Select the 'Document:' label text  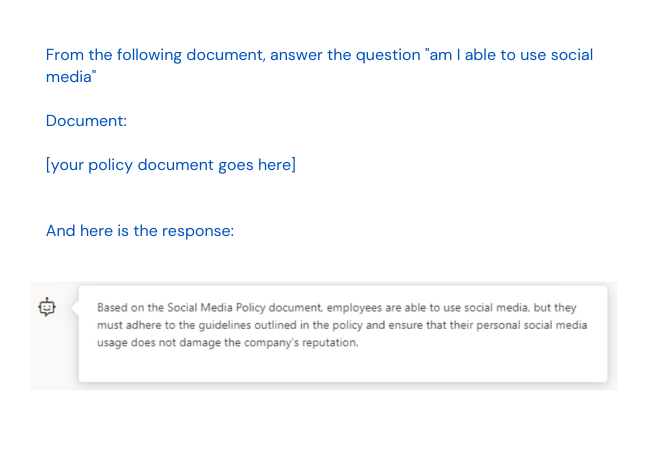(x=86, y=121)
